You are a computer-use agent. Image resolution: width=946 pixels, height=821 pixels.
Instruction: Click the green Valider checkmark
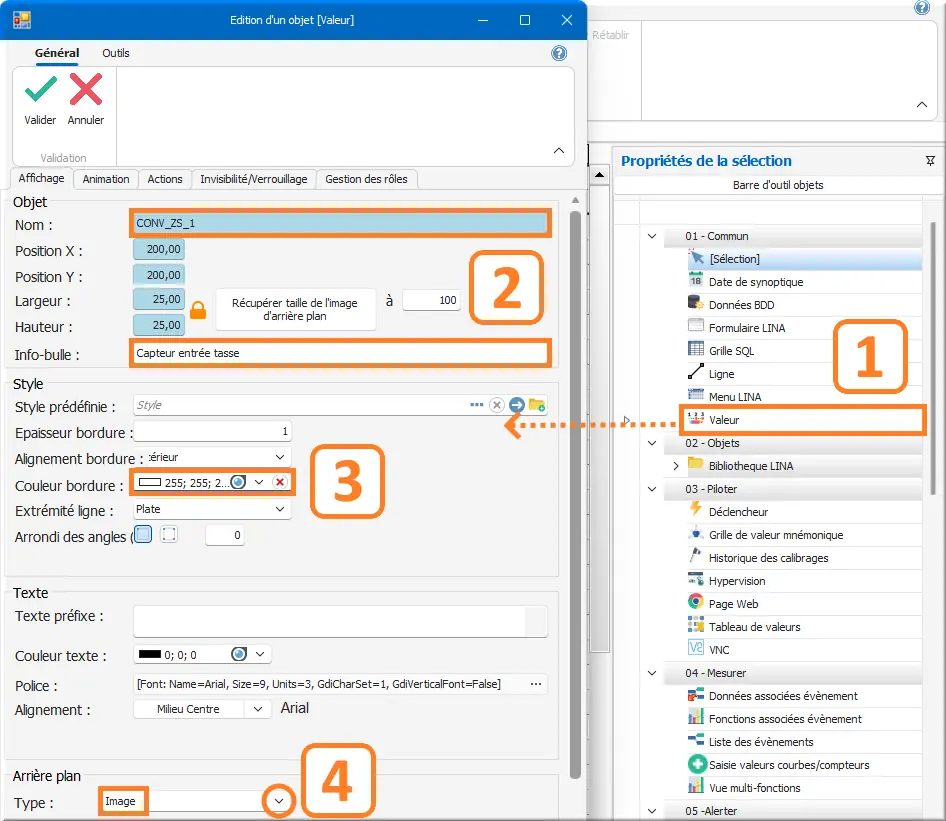coord(40,89)
